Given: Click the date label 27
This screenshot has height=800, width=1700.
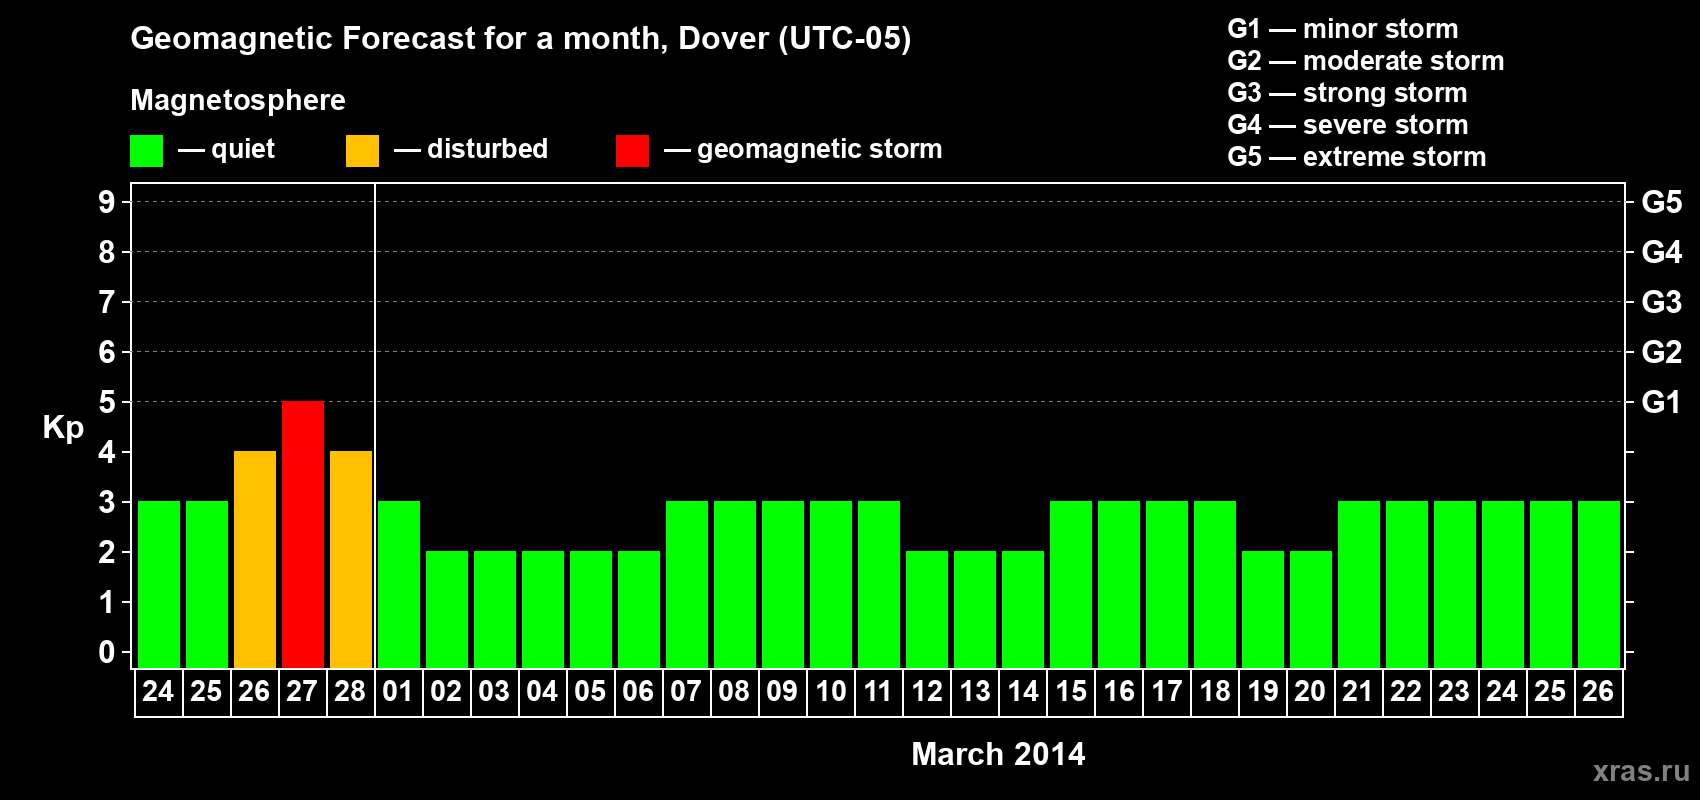Looking at the screenshot, I should tap(302, 692).
